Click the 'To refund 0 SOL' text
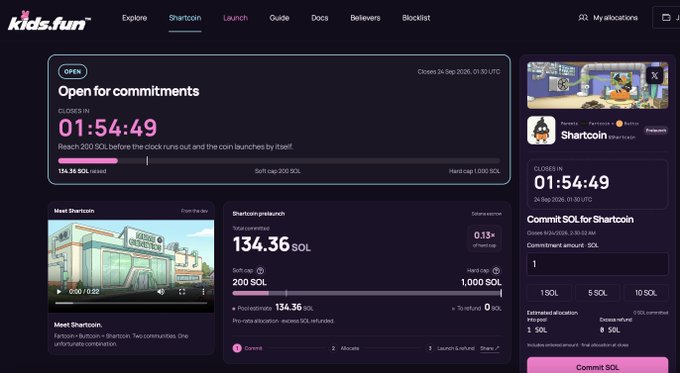The image size is (680, 373). coord(477,308)
